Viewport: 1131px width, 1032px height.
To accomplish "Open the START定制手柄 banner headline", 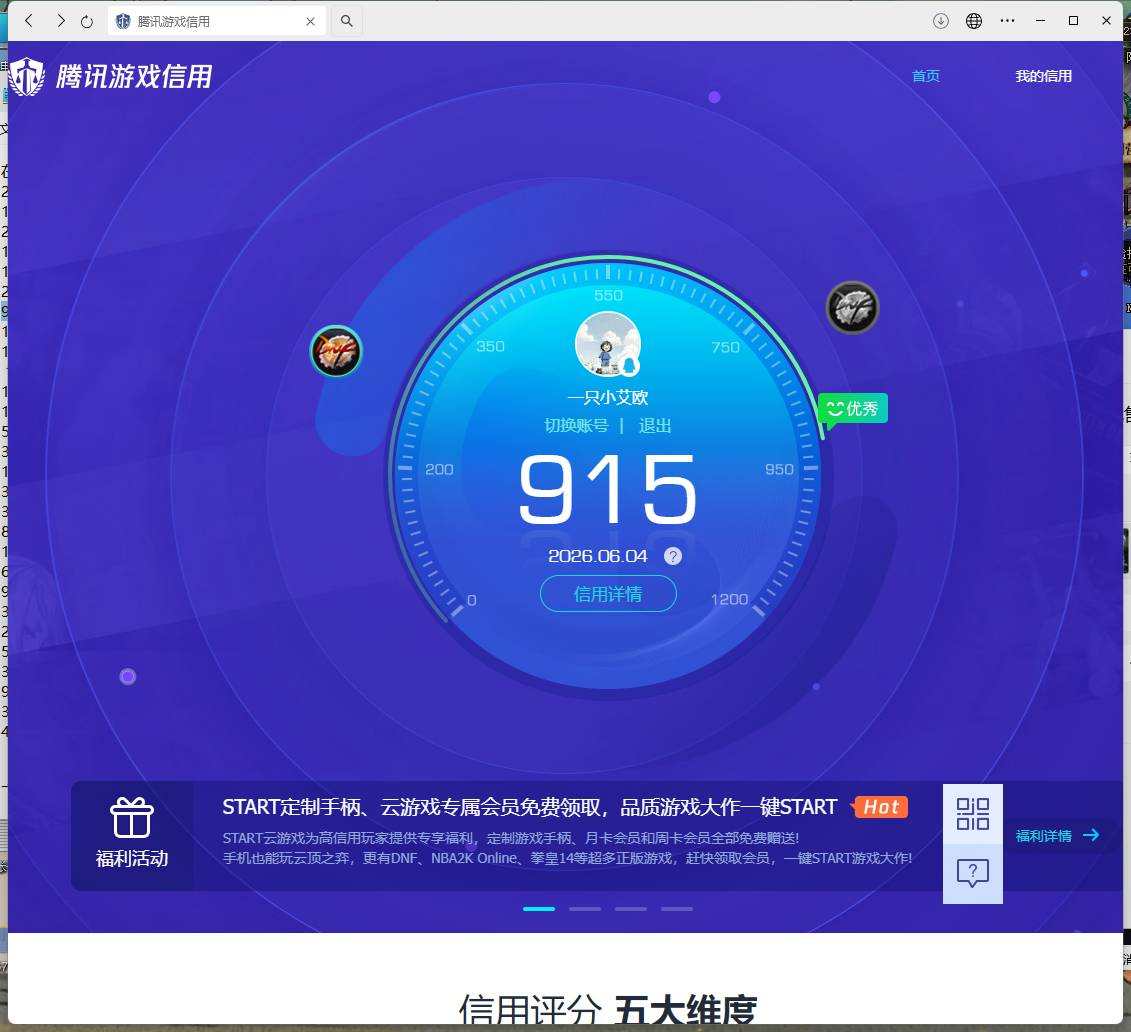I will pos(529,807).
